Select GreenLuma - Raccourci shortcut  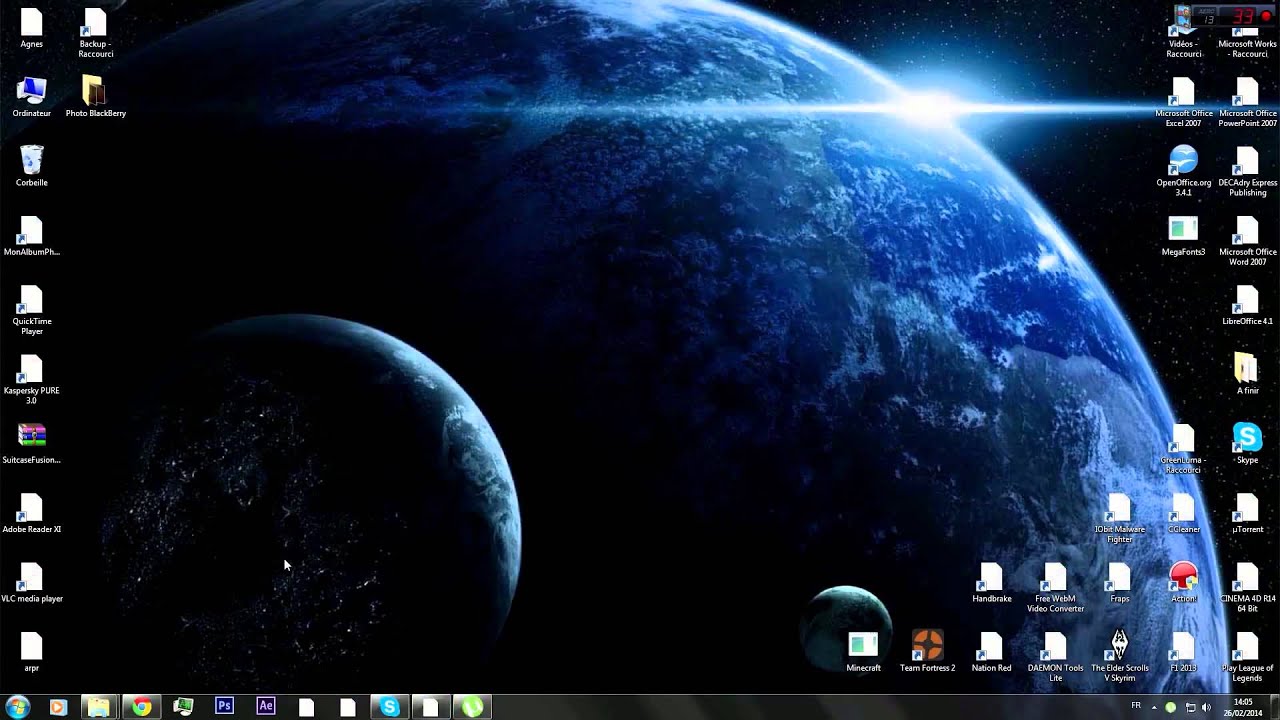pyautogui.click(x=1184, y=449)
